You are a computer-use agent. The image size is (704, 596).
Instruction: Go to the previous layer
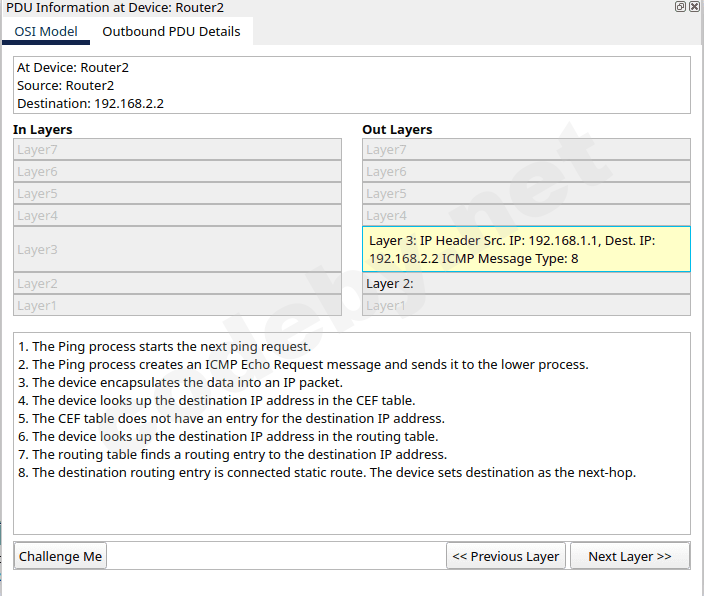(506, 556)
